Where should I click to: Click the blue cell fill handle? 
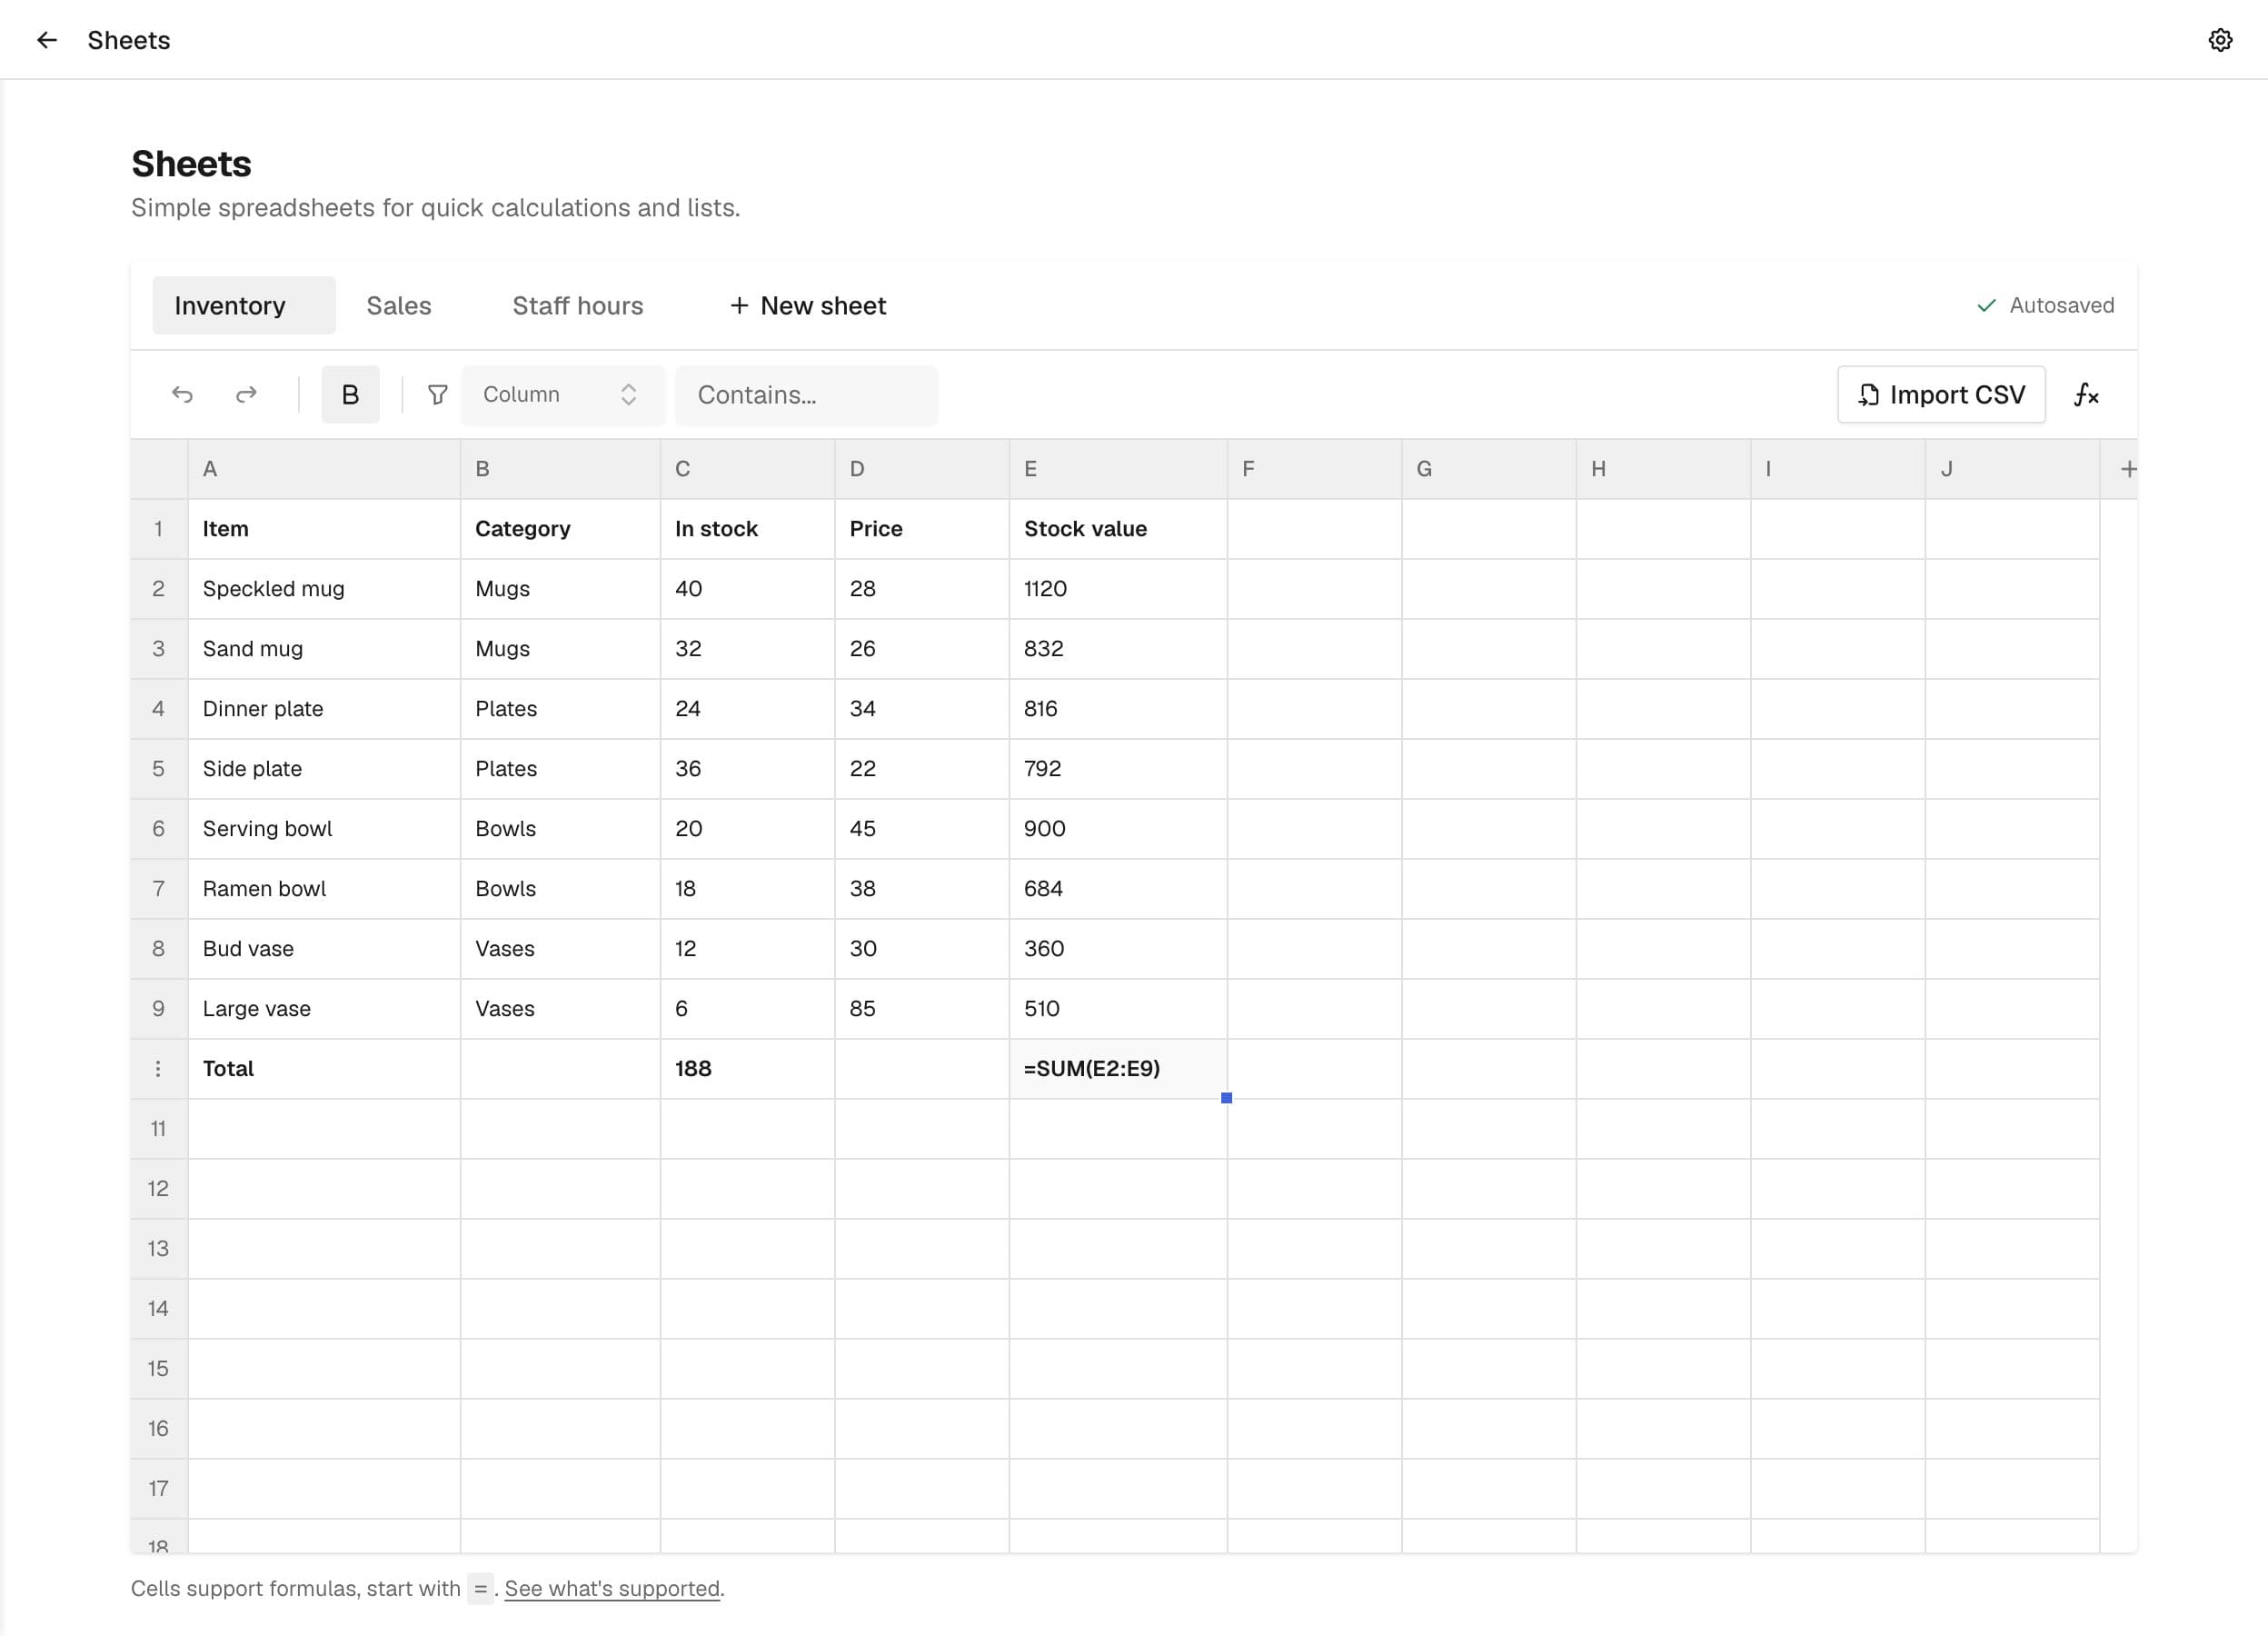coord(1226,1098)
